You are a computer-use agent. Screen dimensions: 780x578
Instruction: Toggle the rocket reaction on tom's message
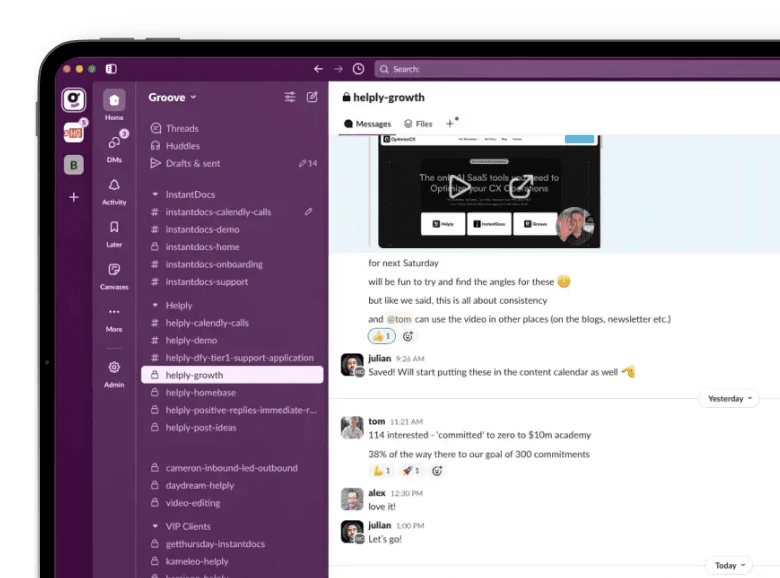coord(411,471)
